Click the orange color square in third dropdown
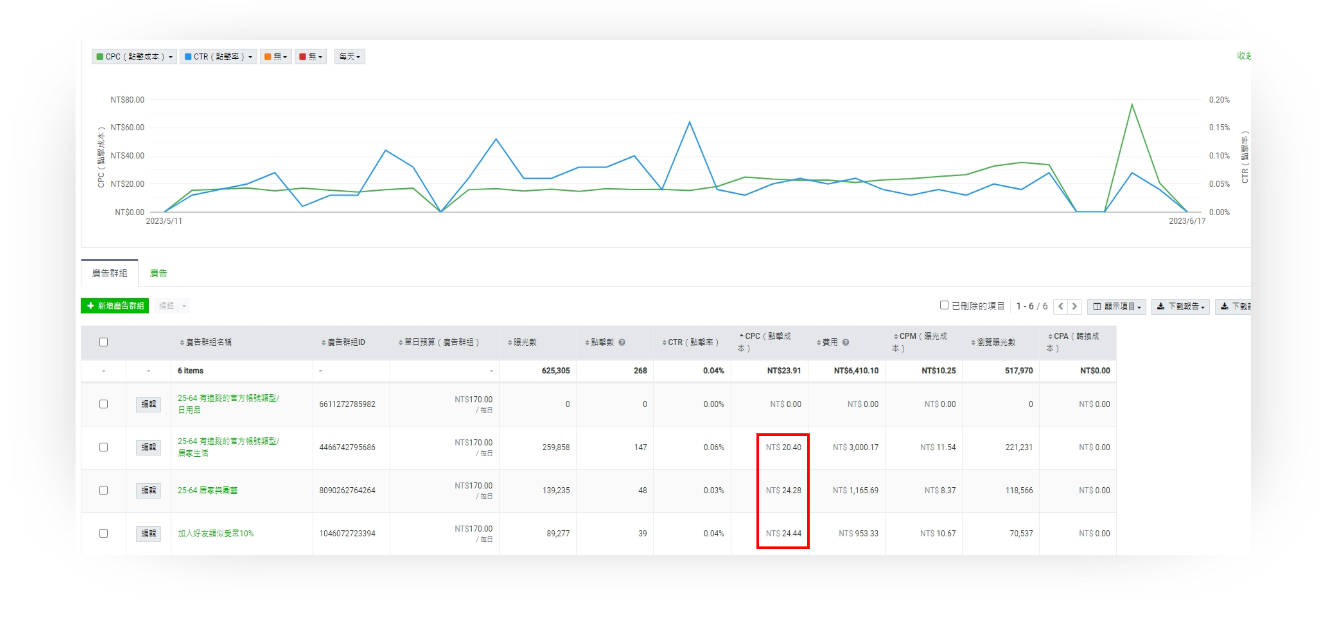The height and width of the screenshot is (619, 1324). (268, 57)
